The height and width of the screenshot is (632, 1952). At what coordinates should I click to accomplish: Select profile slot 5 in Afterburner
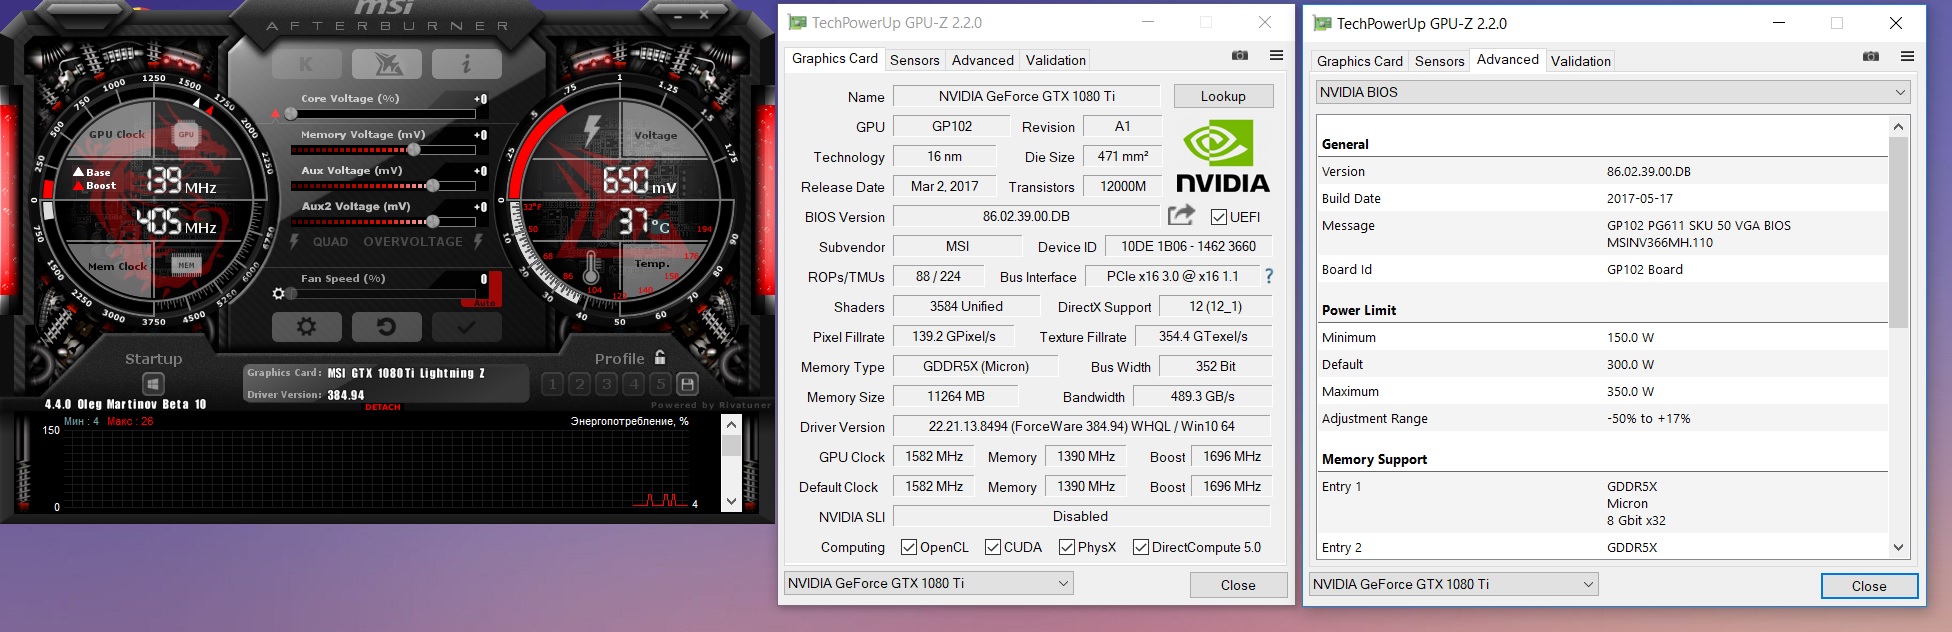pos(660,384)
